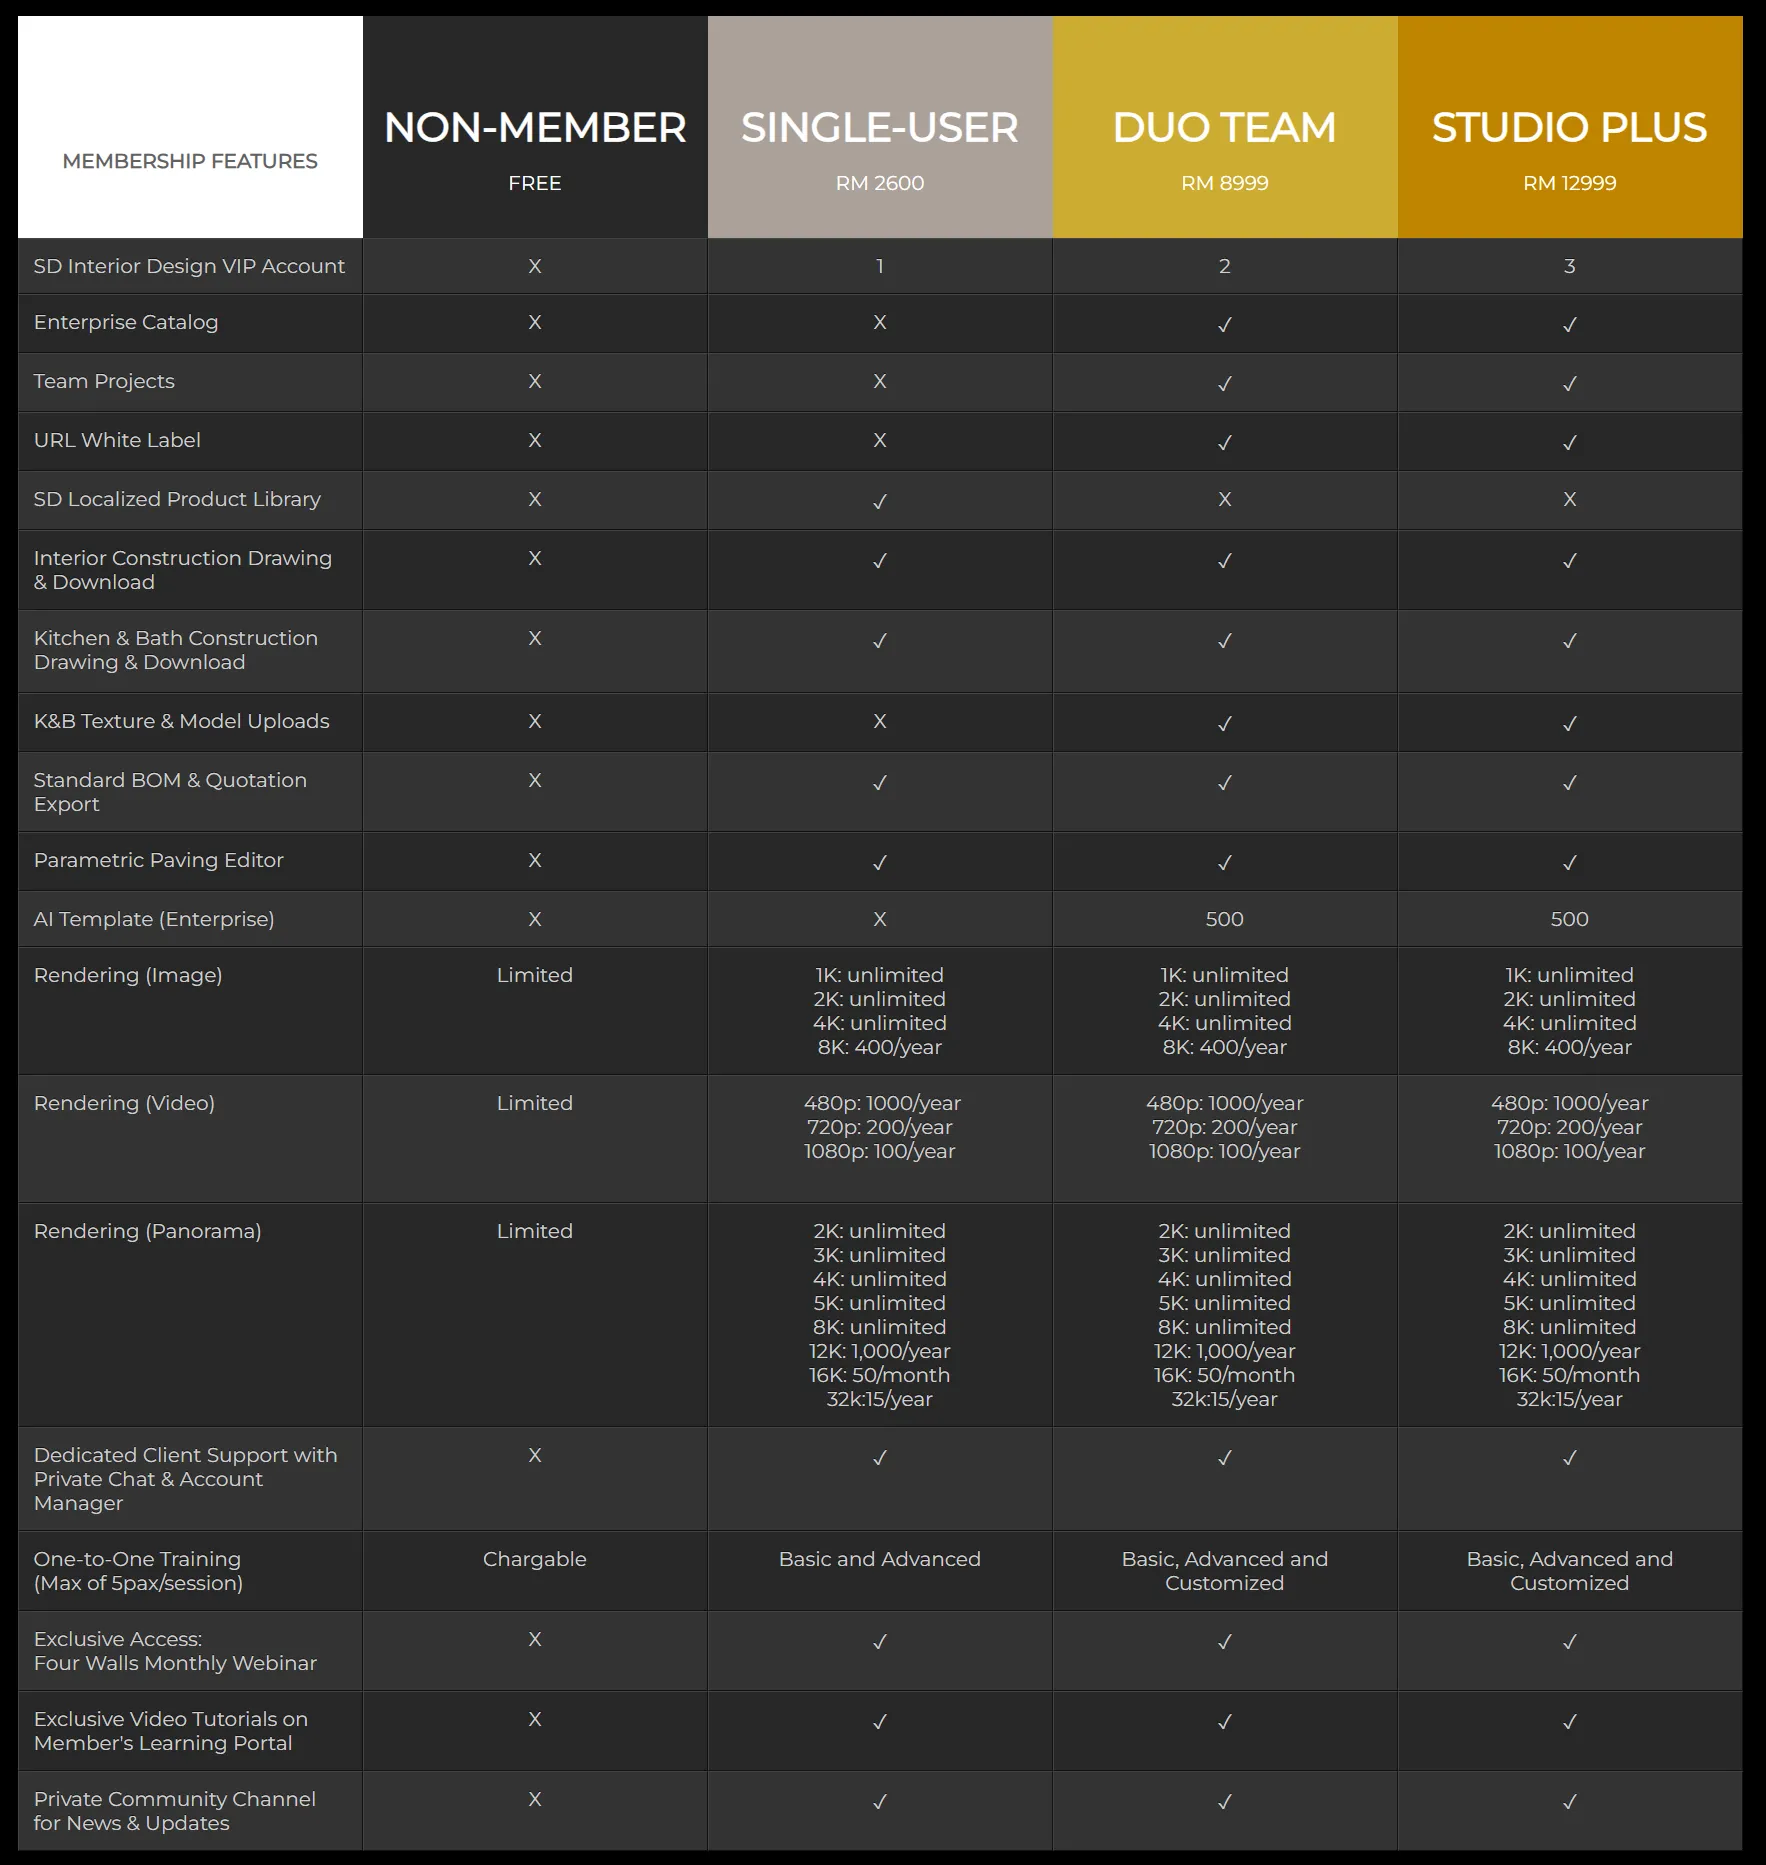Image resolution: width=1766 pixels, height=1865 pixels.
Task: Click the Single-User X for URL White Label
Action: pyautogui.click(x=879, y=440)
